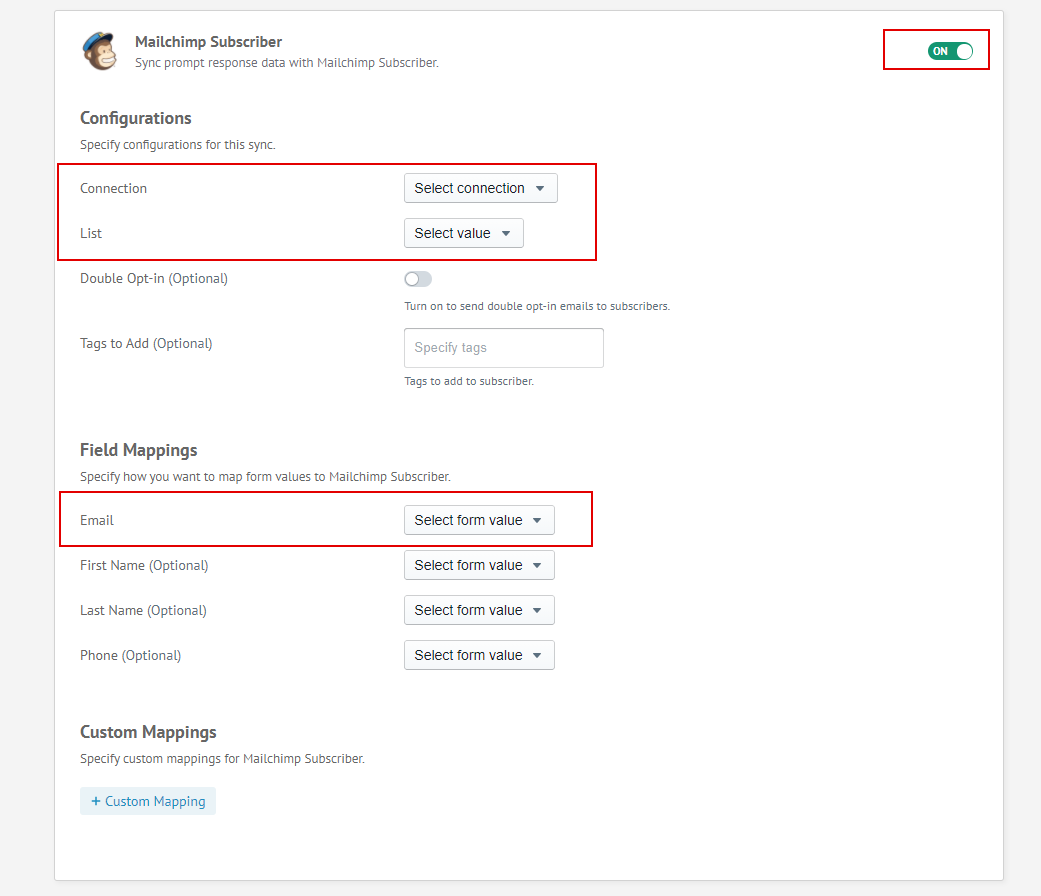Click the Connection label
Image resolution: width=1041 pixels, height=896 pixels.
(x=114, y=188)
